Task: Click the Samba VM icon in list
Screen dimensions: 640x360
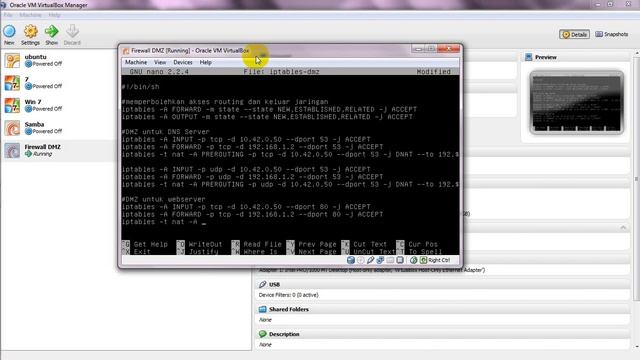Action: click(x=12, y=128)
